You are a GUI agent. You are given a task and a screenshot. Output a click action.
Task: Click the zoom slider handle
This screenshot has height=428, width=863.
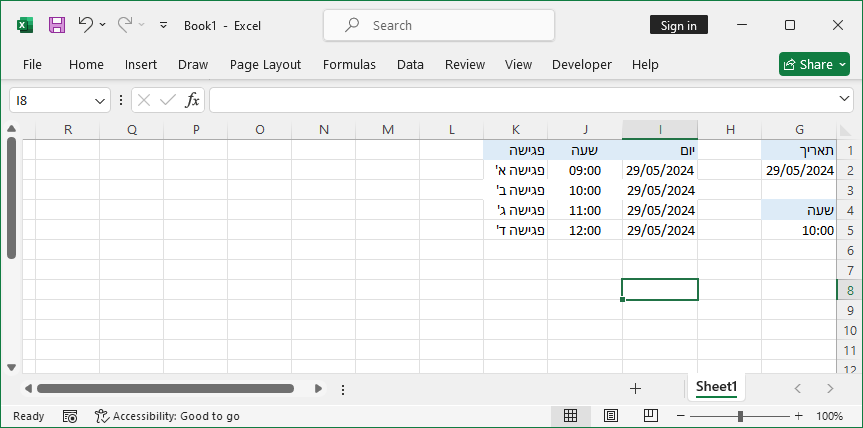coord(740,416)
